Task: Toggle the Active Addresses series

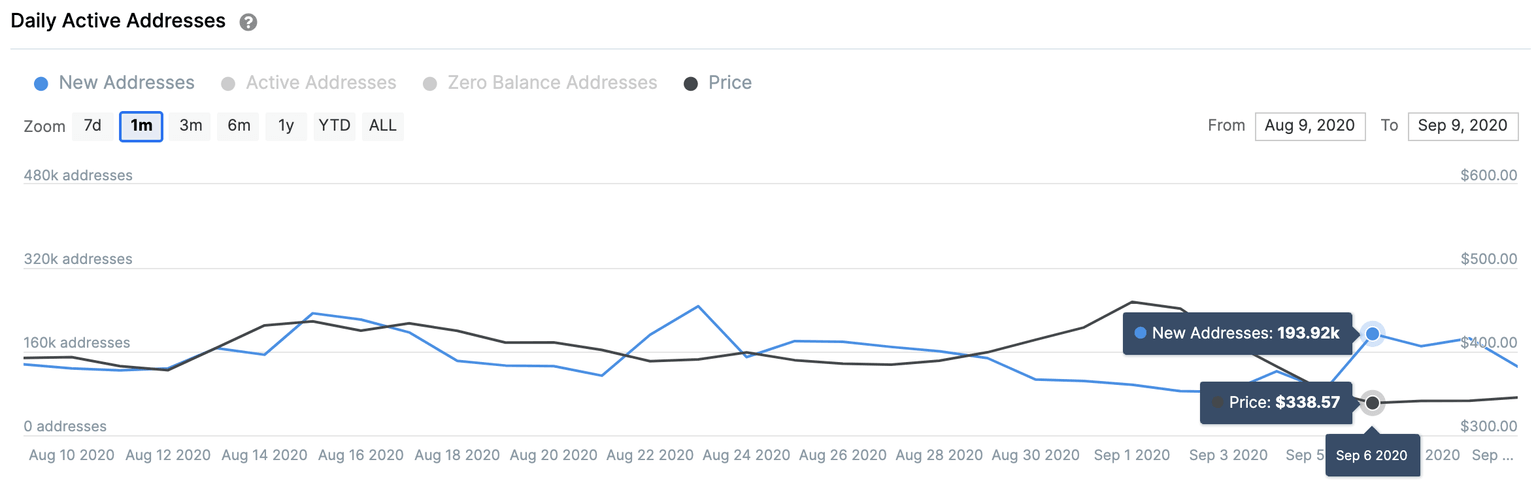Action: tap(320, 83)
